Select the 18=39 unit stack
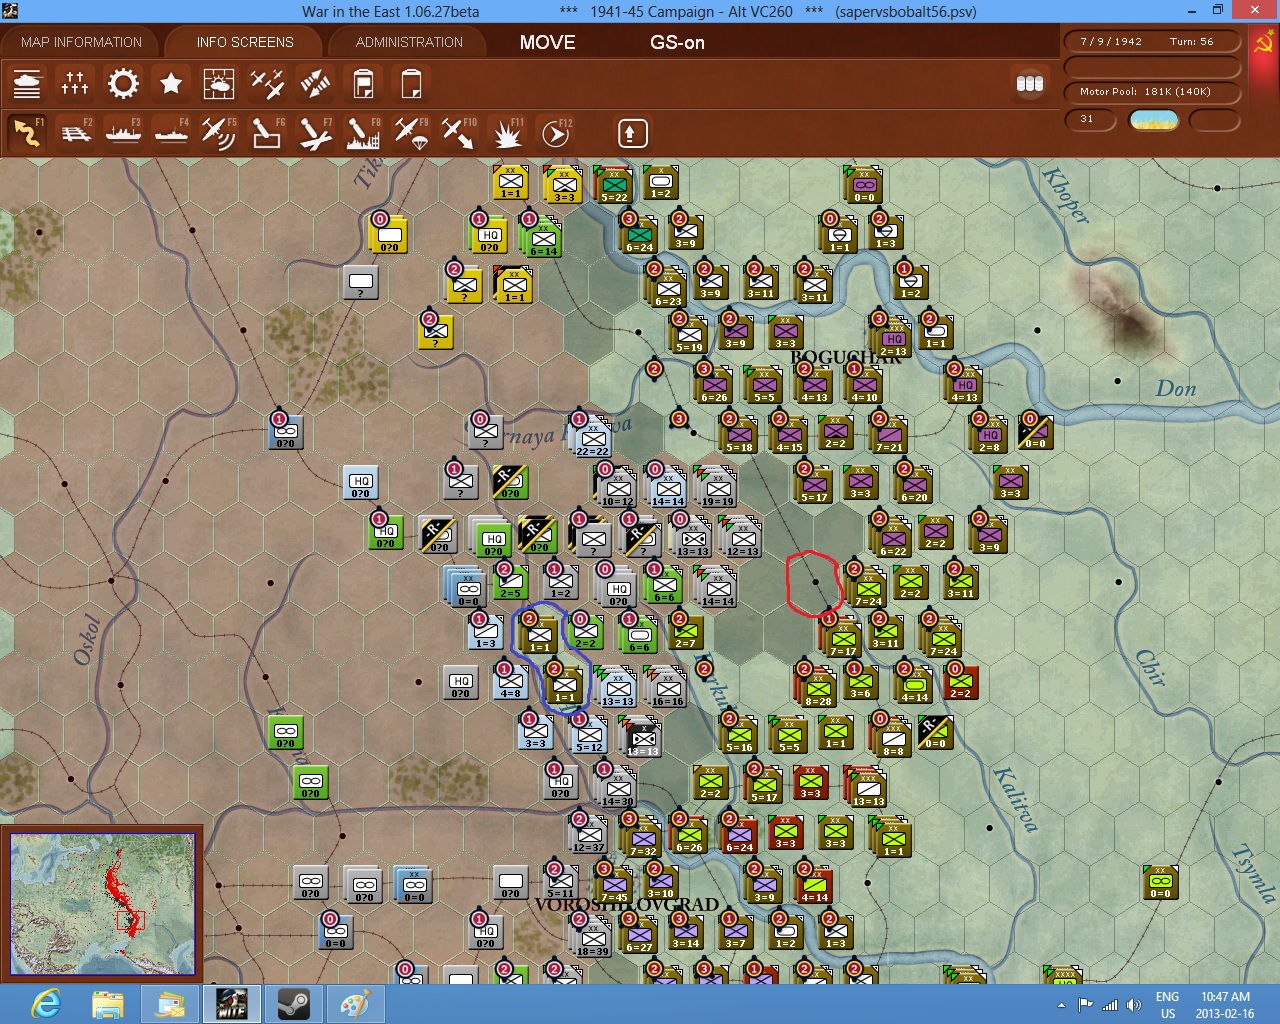 click(x=593, y=938)
